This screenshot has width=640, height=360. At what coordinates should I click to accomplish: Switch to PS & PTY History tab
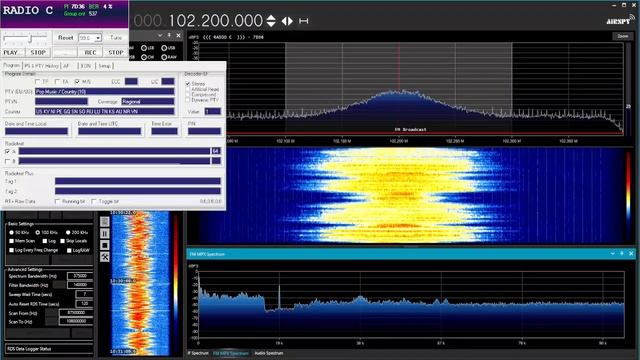coord(41,66)
